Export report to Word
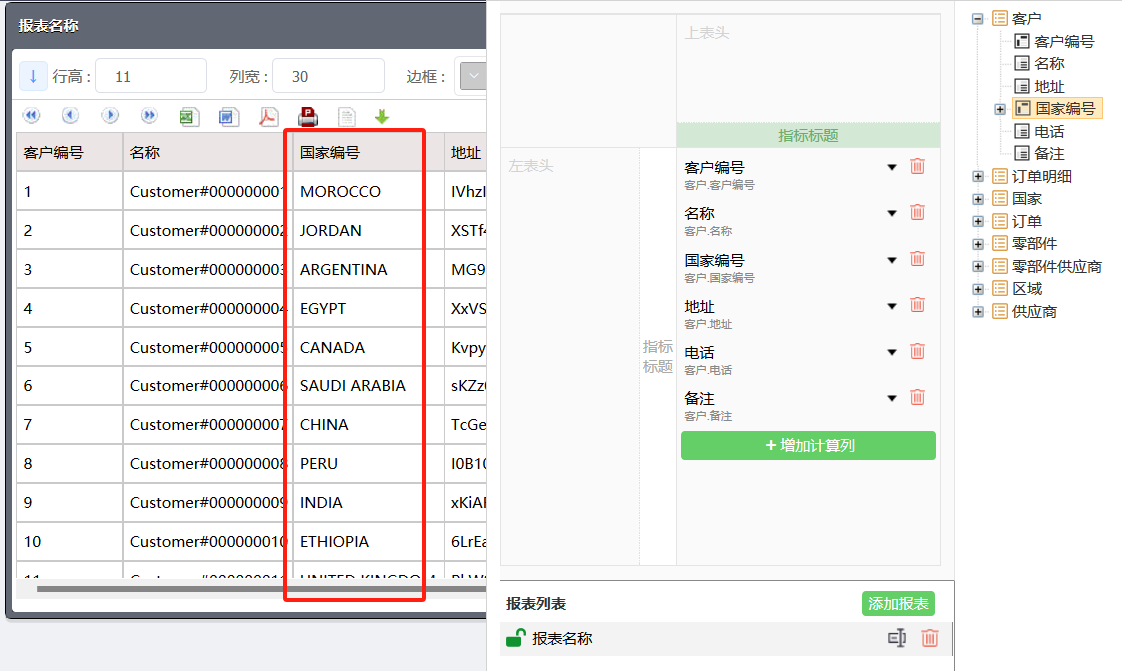This screenshot has width=1122, height=671. tap(228, 117)
